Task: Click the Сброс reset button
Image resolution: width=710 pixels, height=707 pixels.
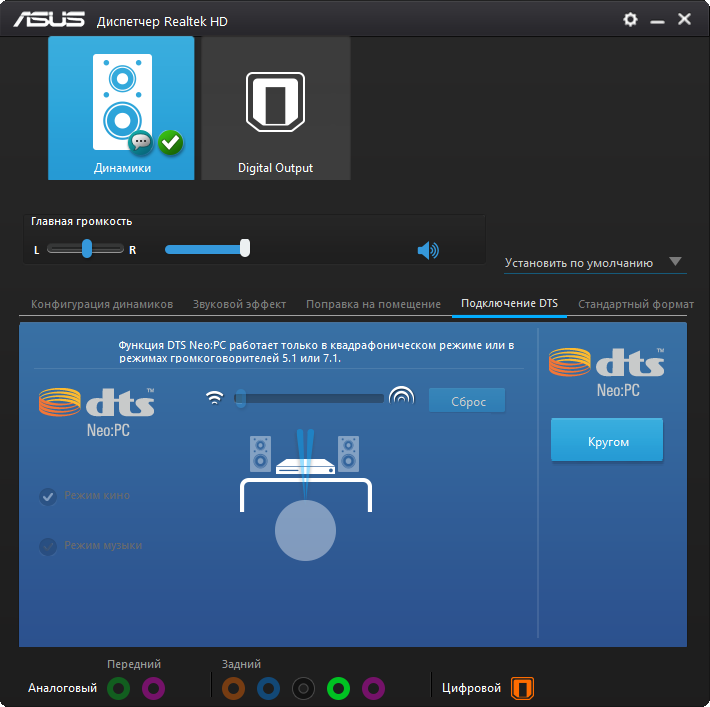Action: pyautogui.click(x=467, y=401)
